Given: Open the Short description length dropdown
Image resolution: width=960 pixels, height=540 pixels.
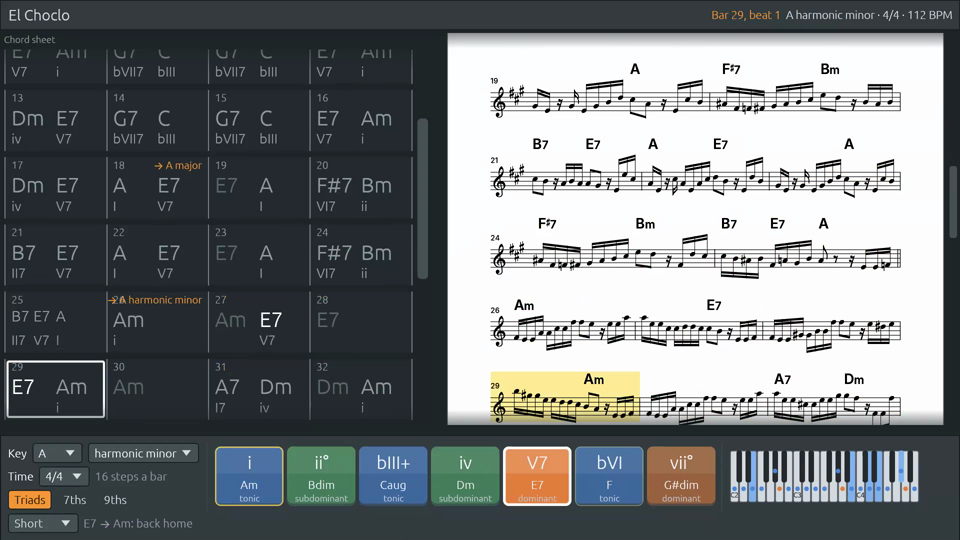Looking at the screenshot, I should point(42,523).
